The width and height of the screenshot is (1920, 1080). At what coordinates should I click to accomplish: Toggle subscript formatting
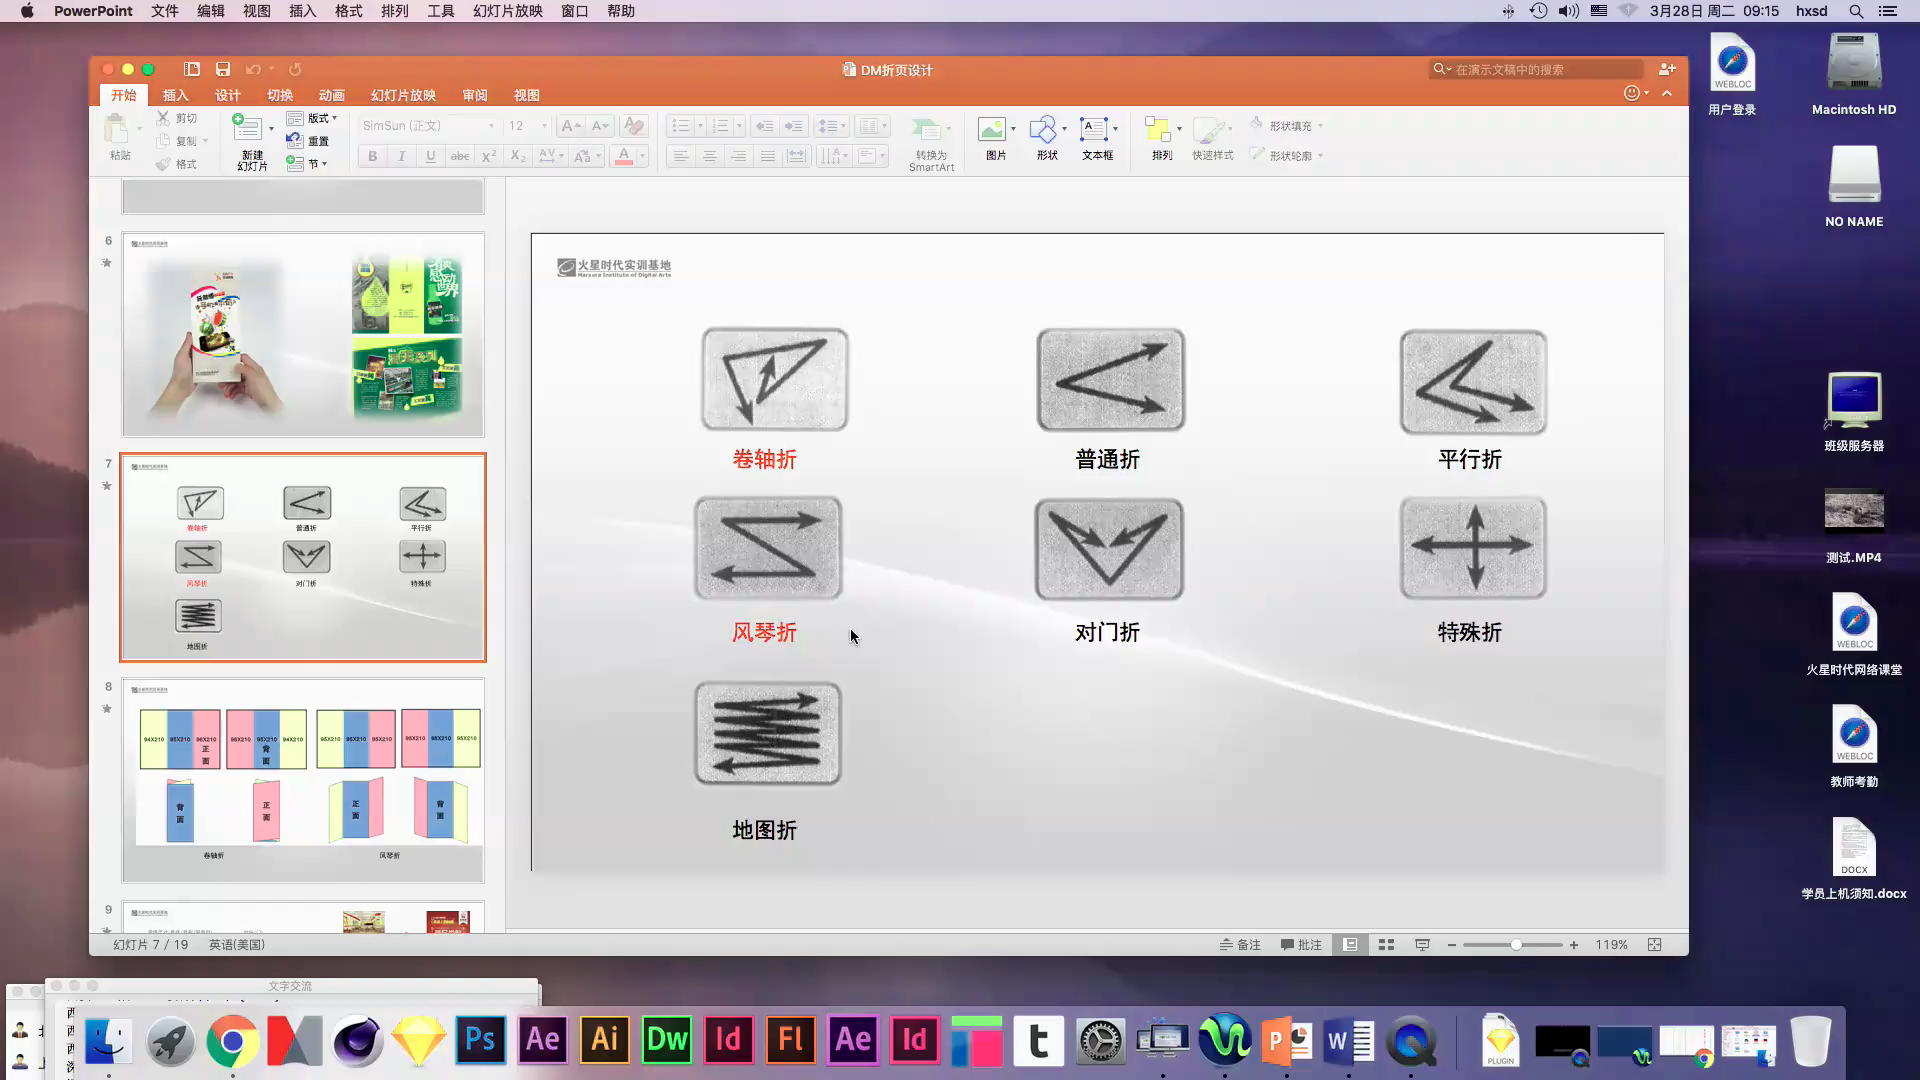click(518, 156)
